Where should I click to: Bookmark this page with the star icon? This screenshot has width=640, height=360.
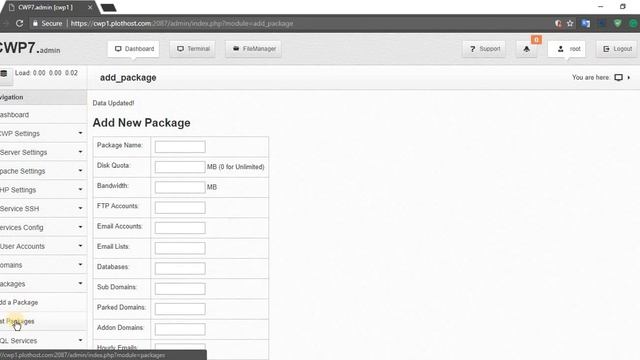570,23
